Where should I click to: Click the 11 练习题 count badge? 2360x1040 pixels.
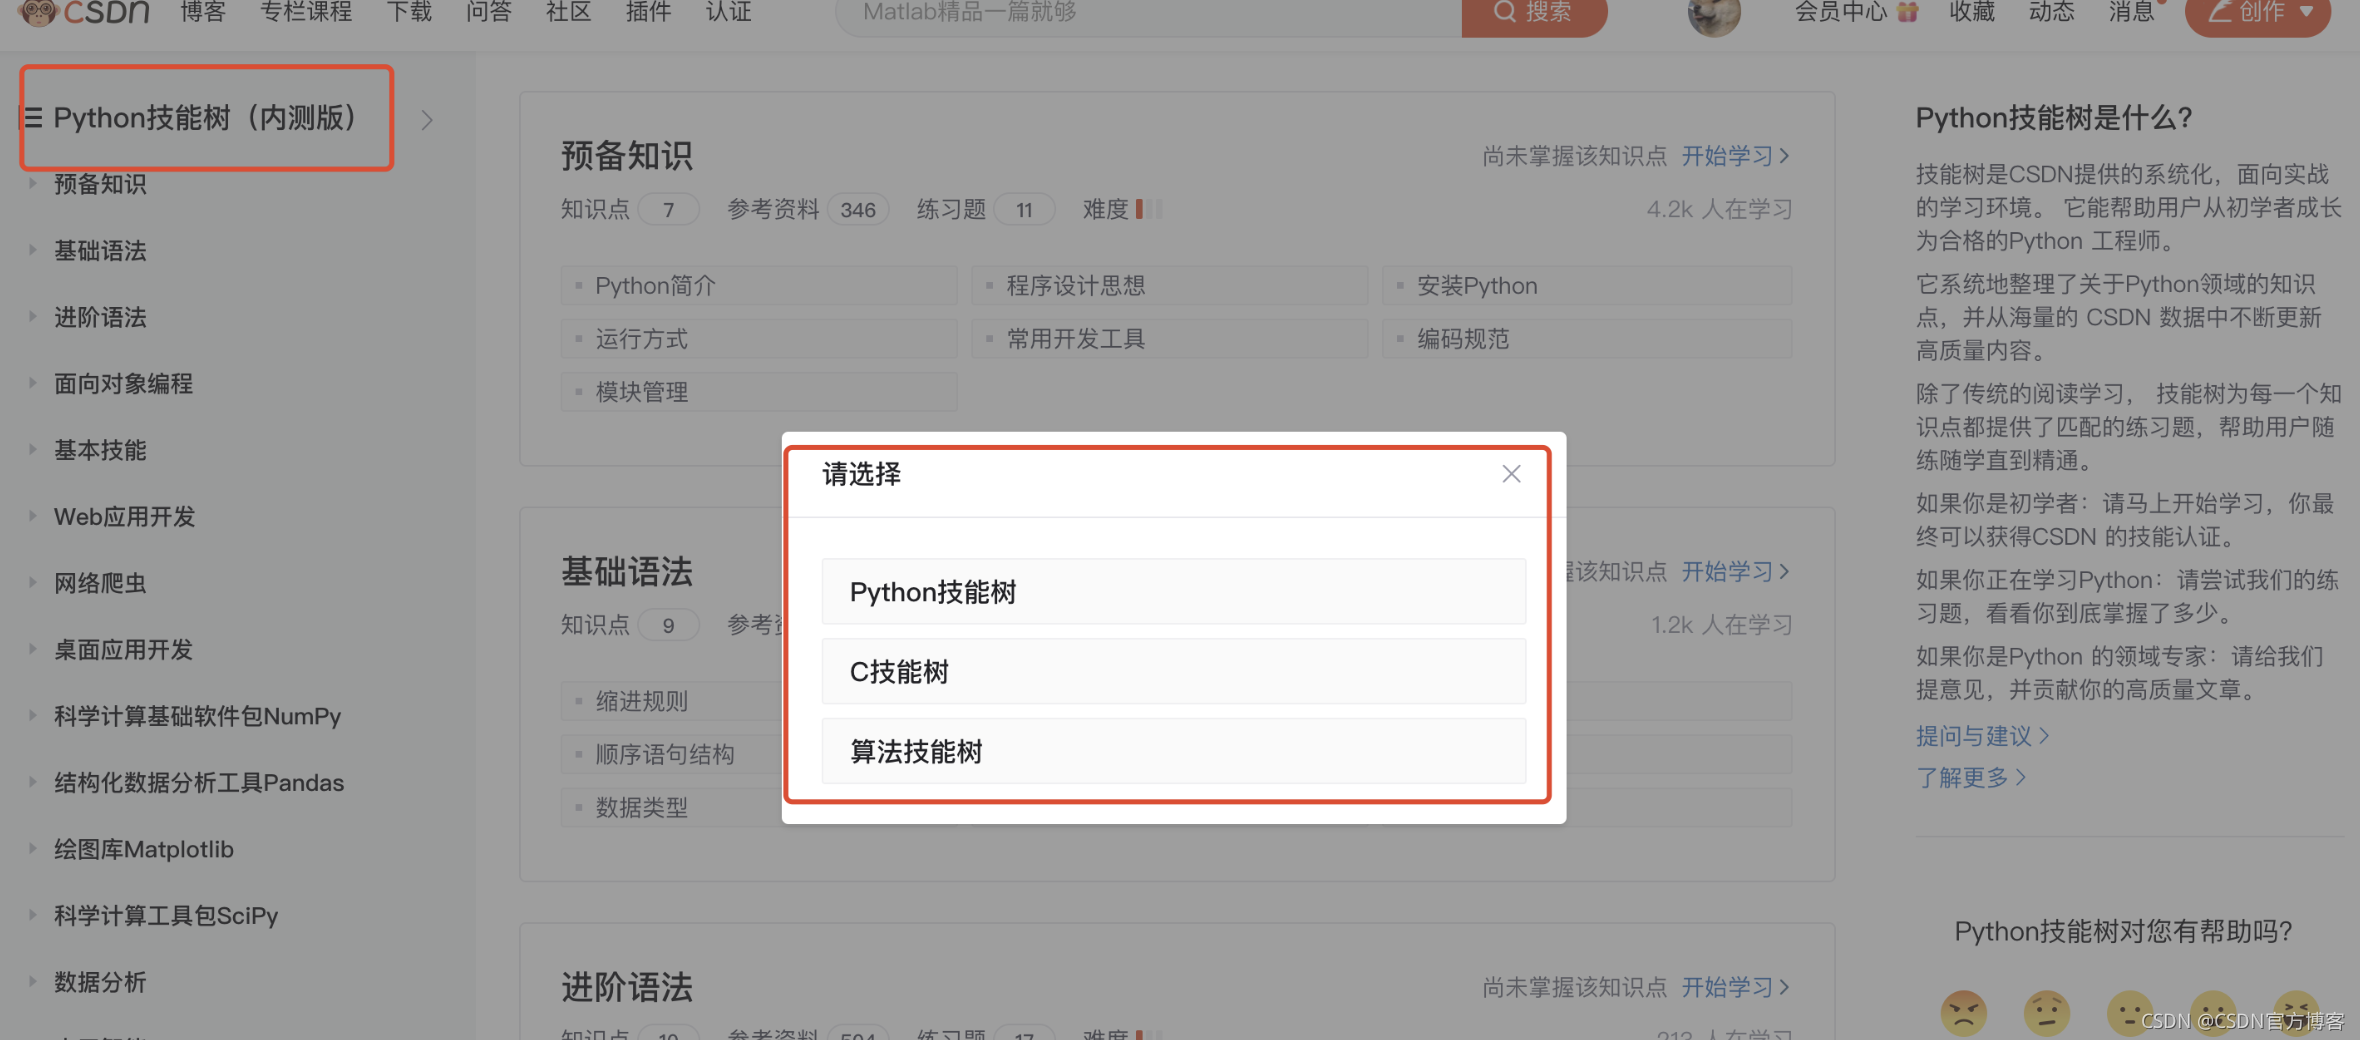pos(1024,210)
